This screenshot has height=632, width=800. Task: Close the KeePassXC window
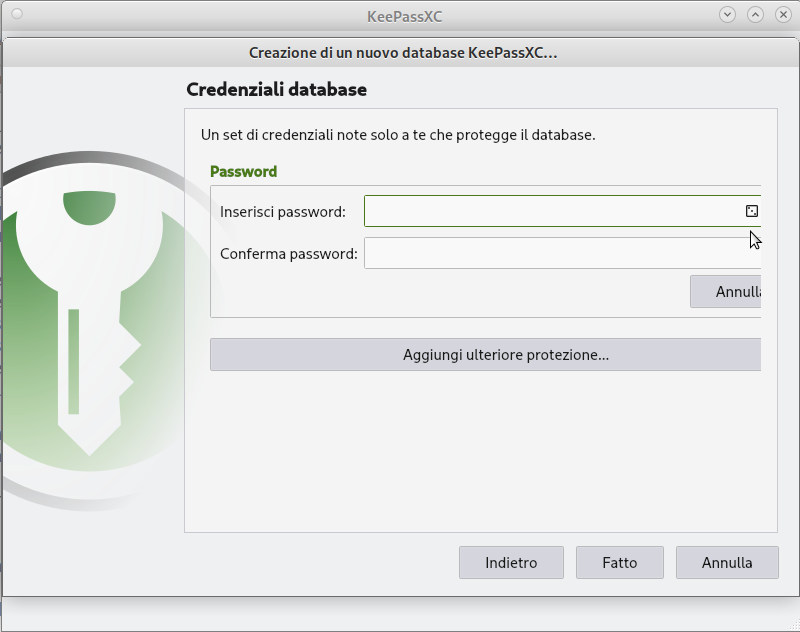pos(783,14)
